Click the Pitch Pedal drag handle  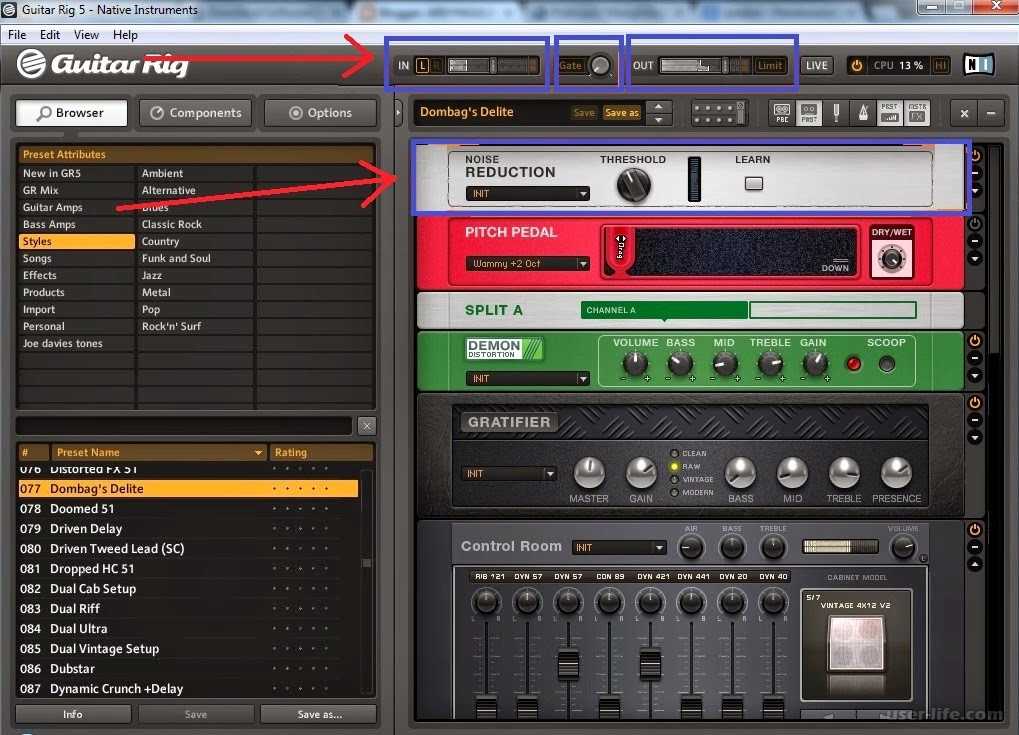[x=620, y=247]
